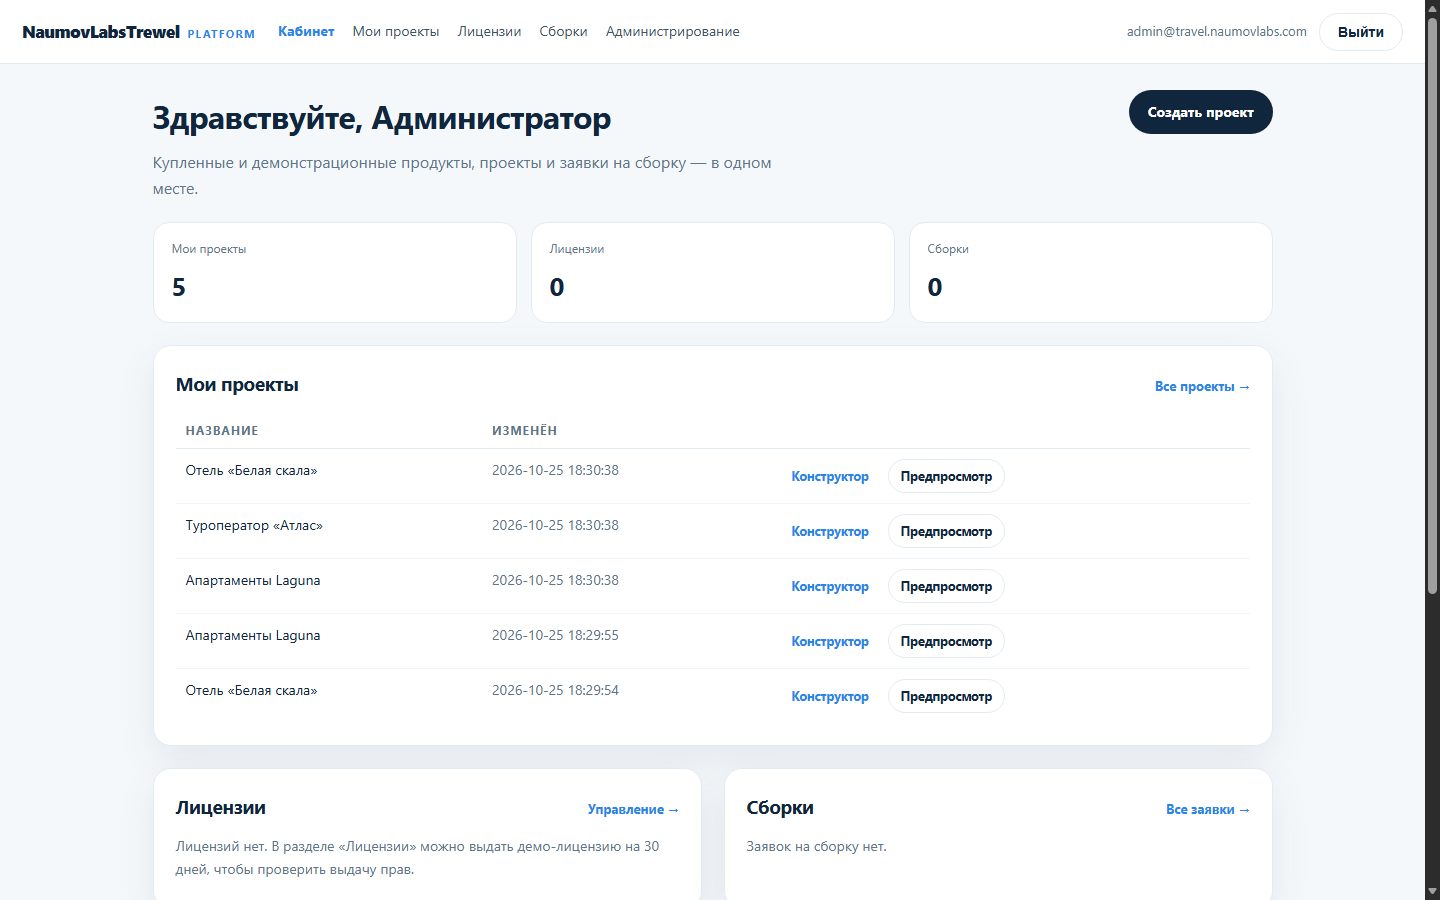Click Предпросмотр for Отель «Белая скала» changed 18:30:38
This screenshot has width=1440, height=900.
click(946, 477)
